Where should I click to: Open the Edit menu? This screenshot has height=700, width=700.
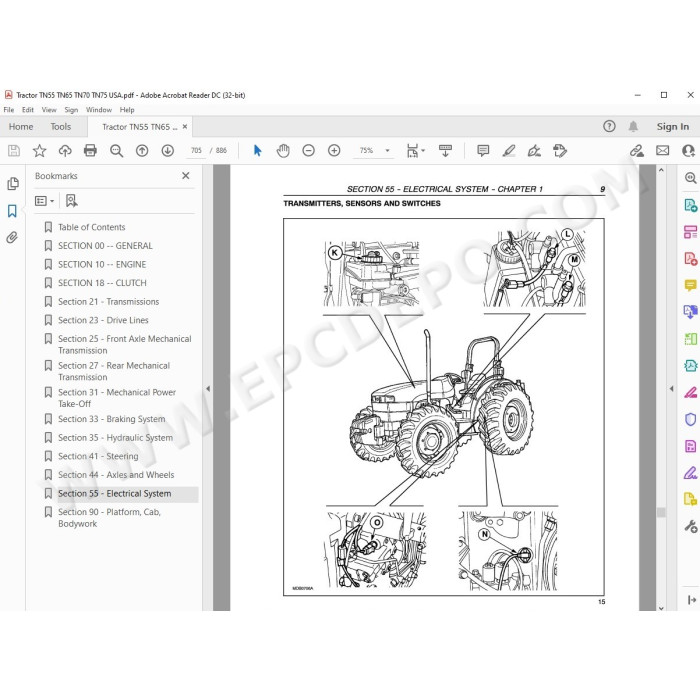pos(28,110)
